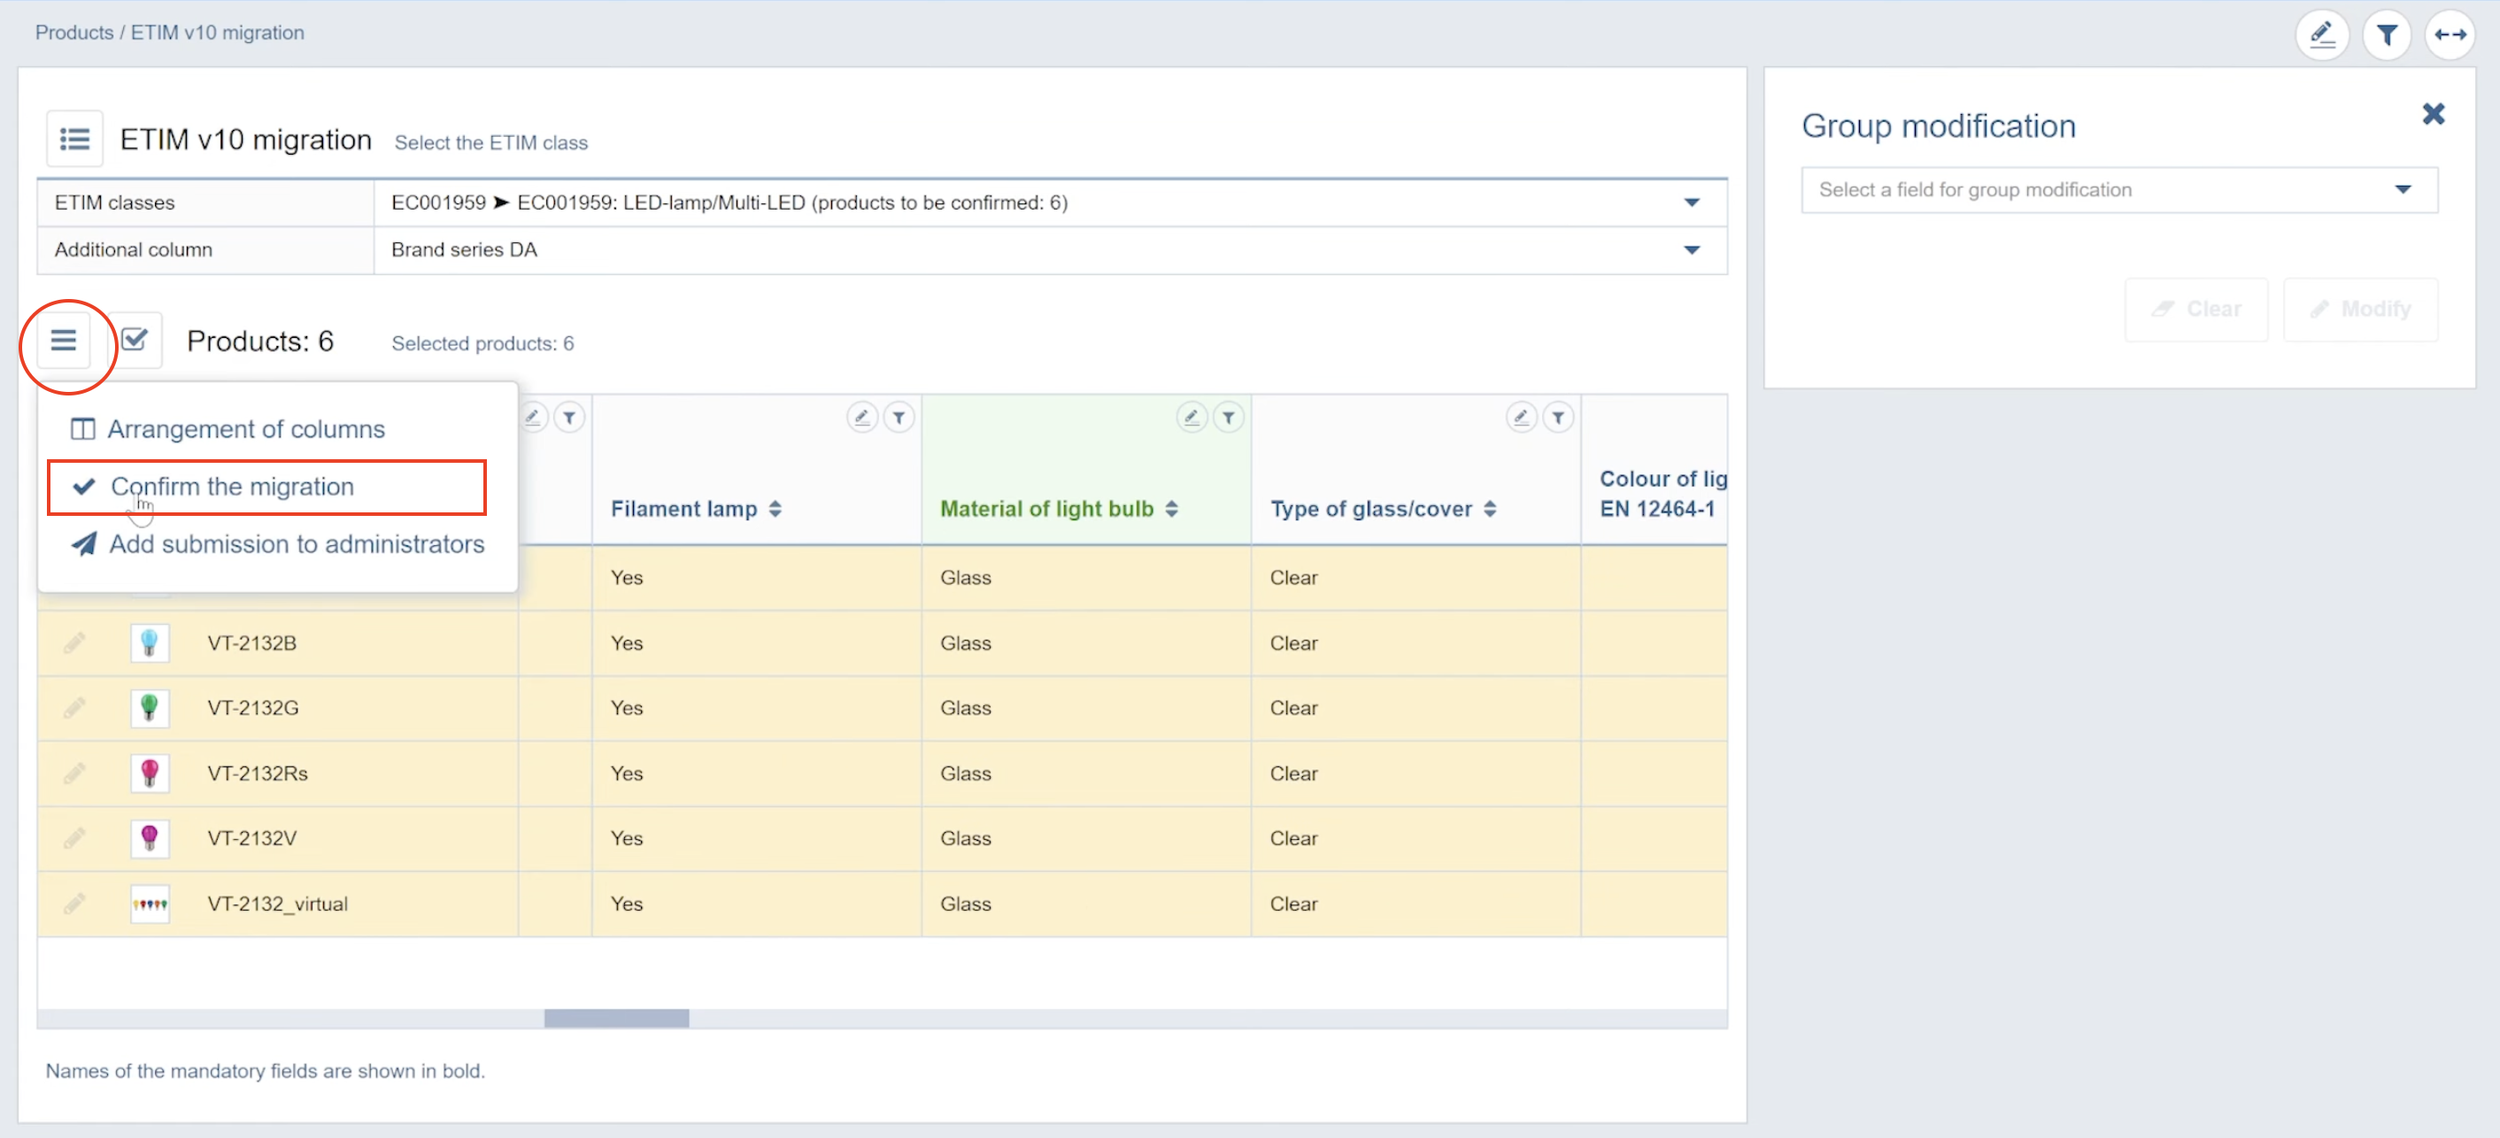The width and height of the screenshot is (2500, 1138).
Task: Click the Products breadcrumb link
Action: [74, 32]
